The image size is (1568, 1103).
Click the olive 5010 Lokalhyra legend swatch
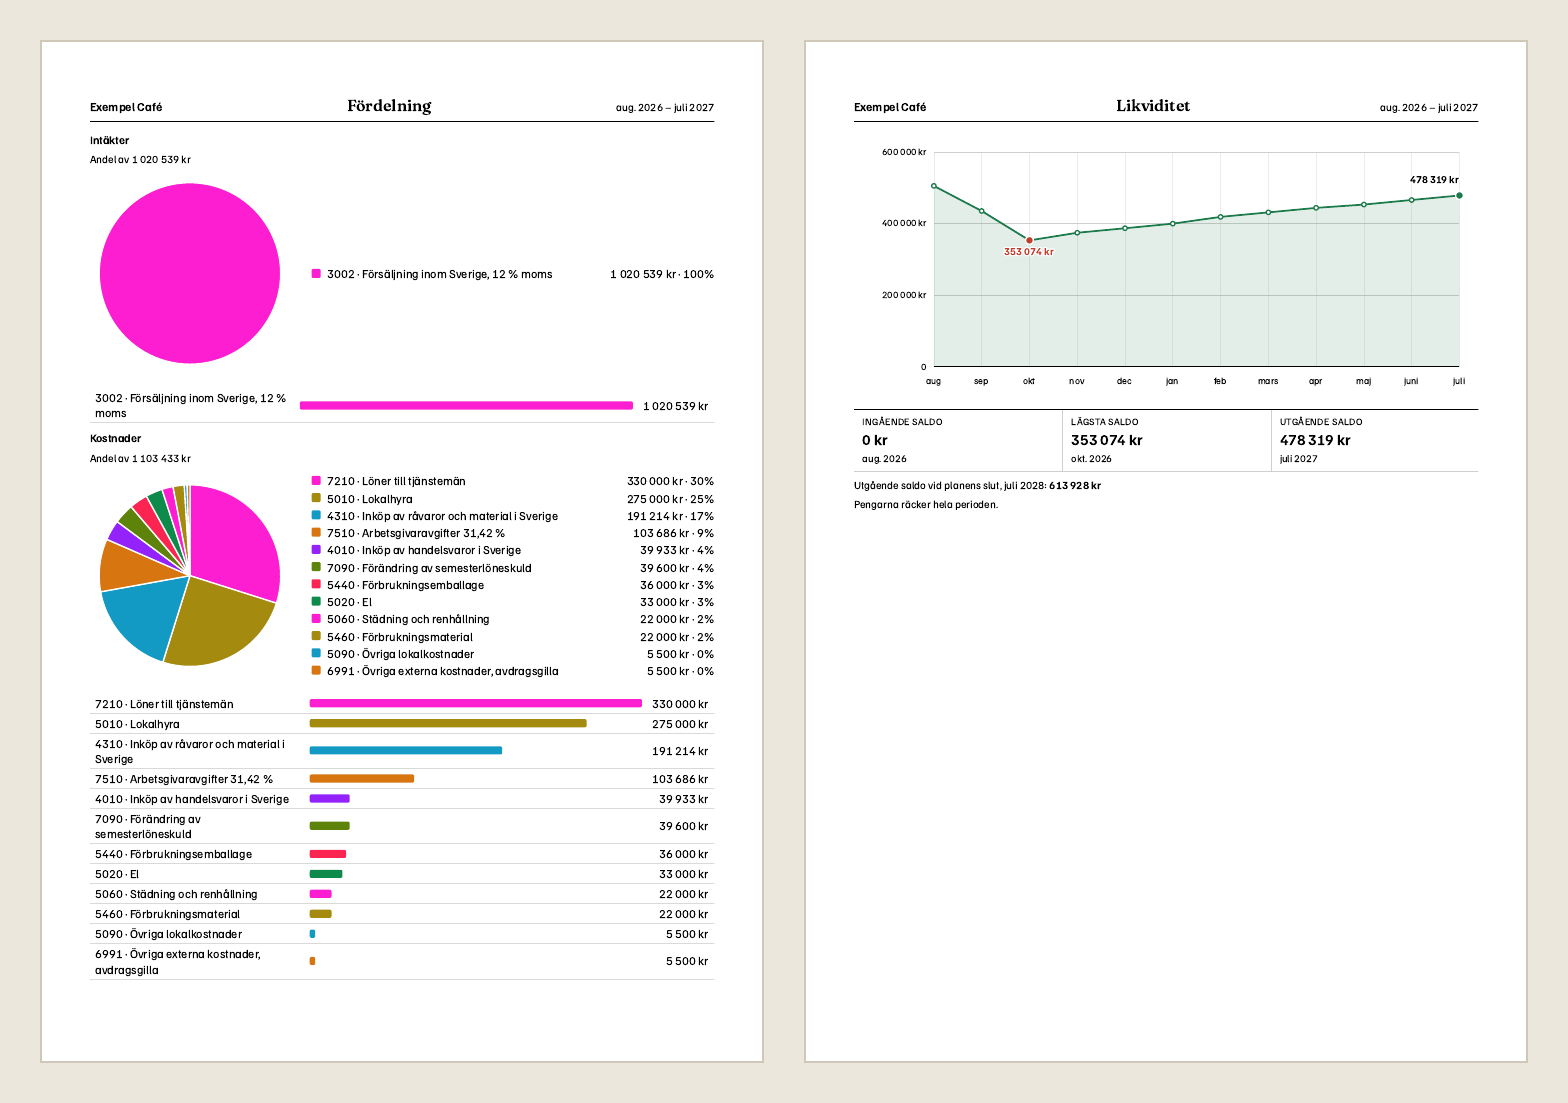pyautogui.click(x=316, y=498)
